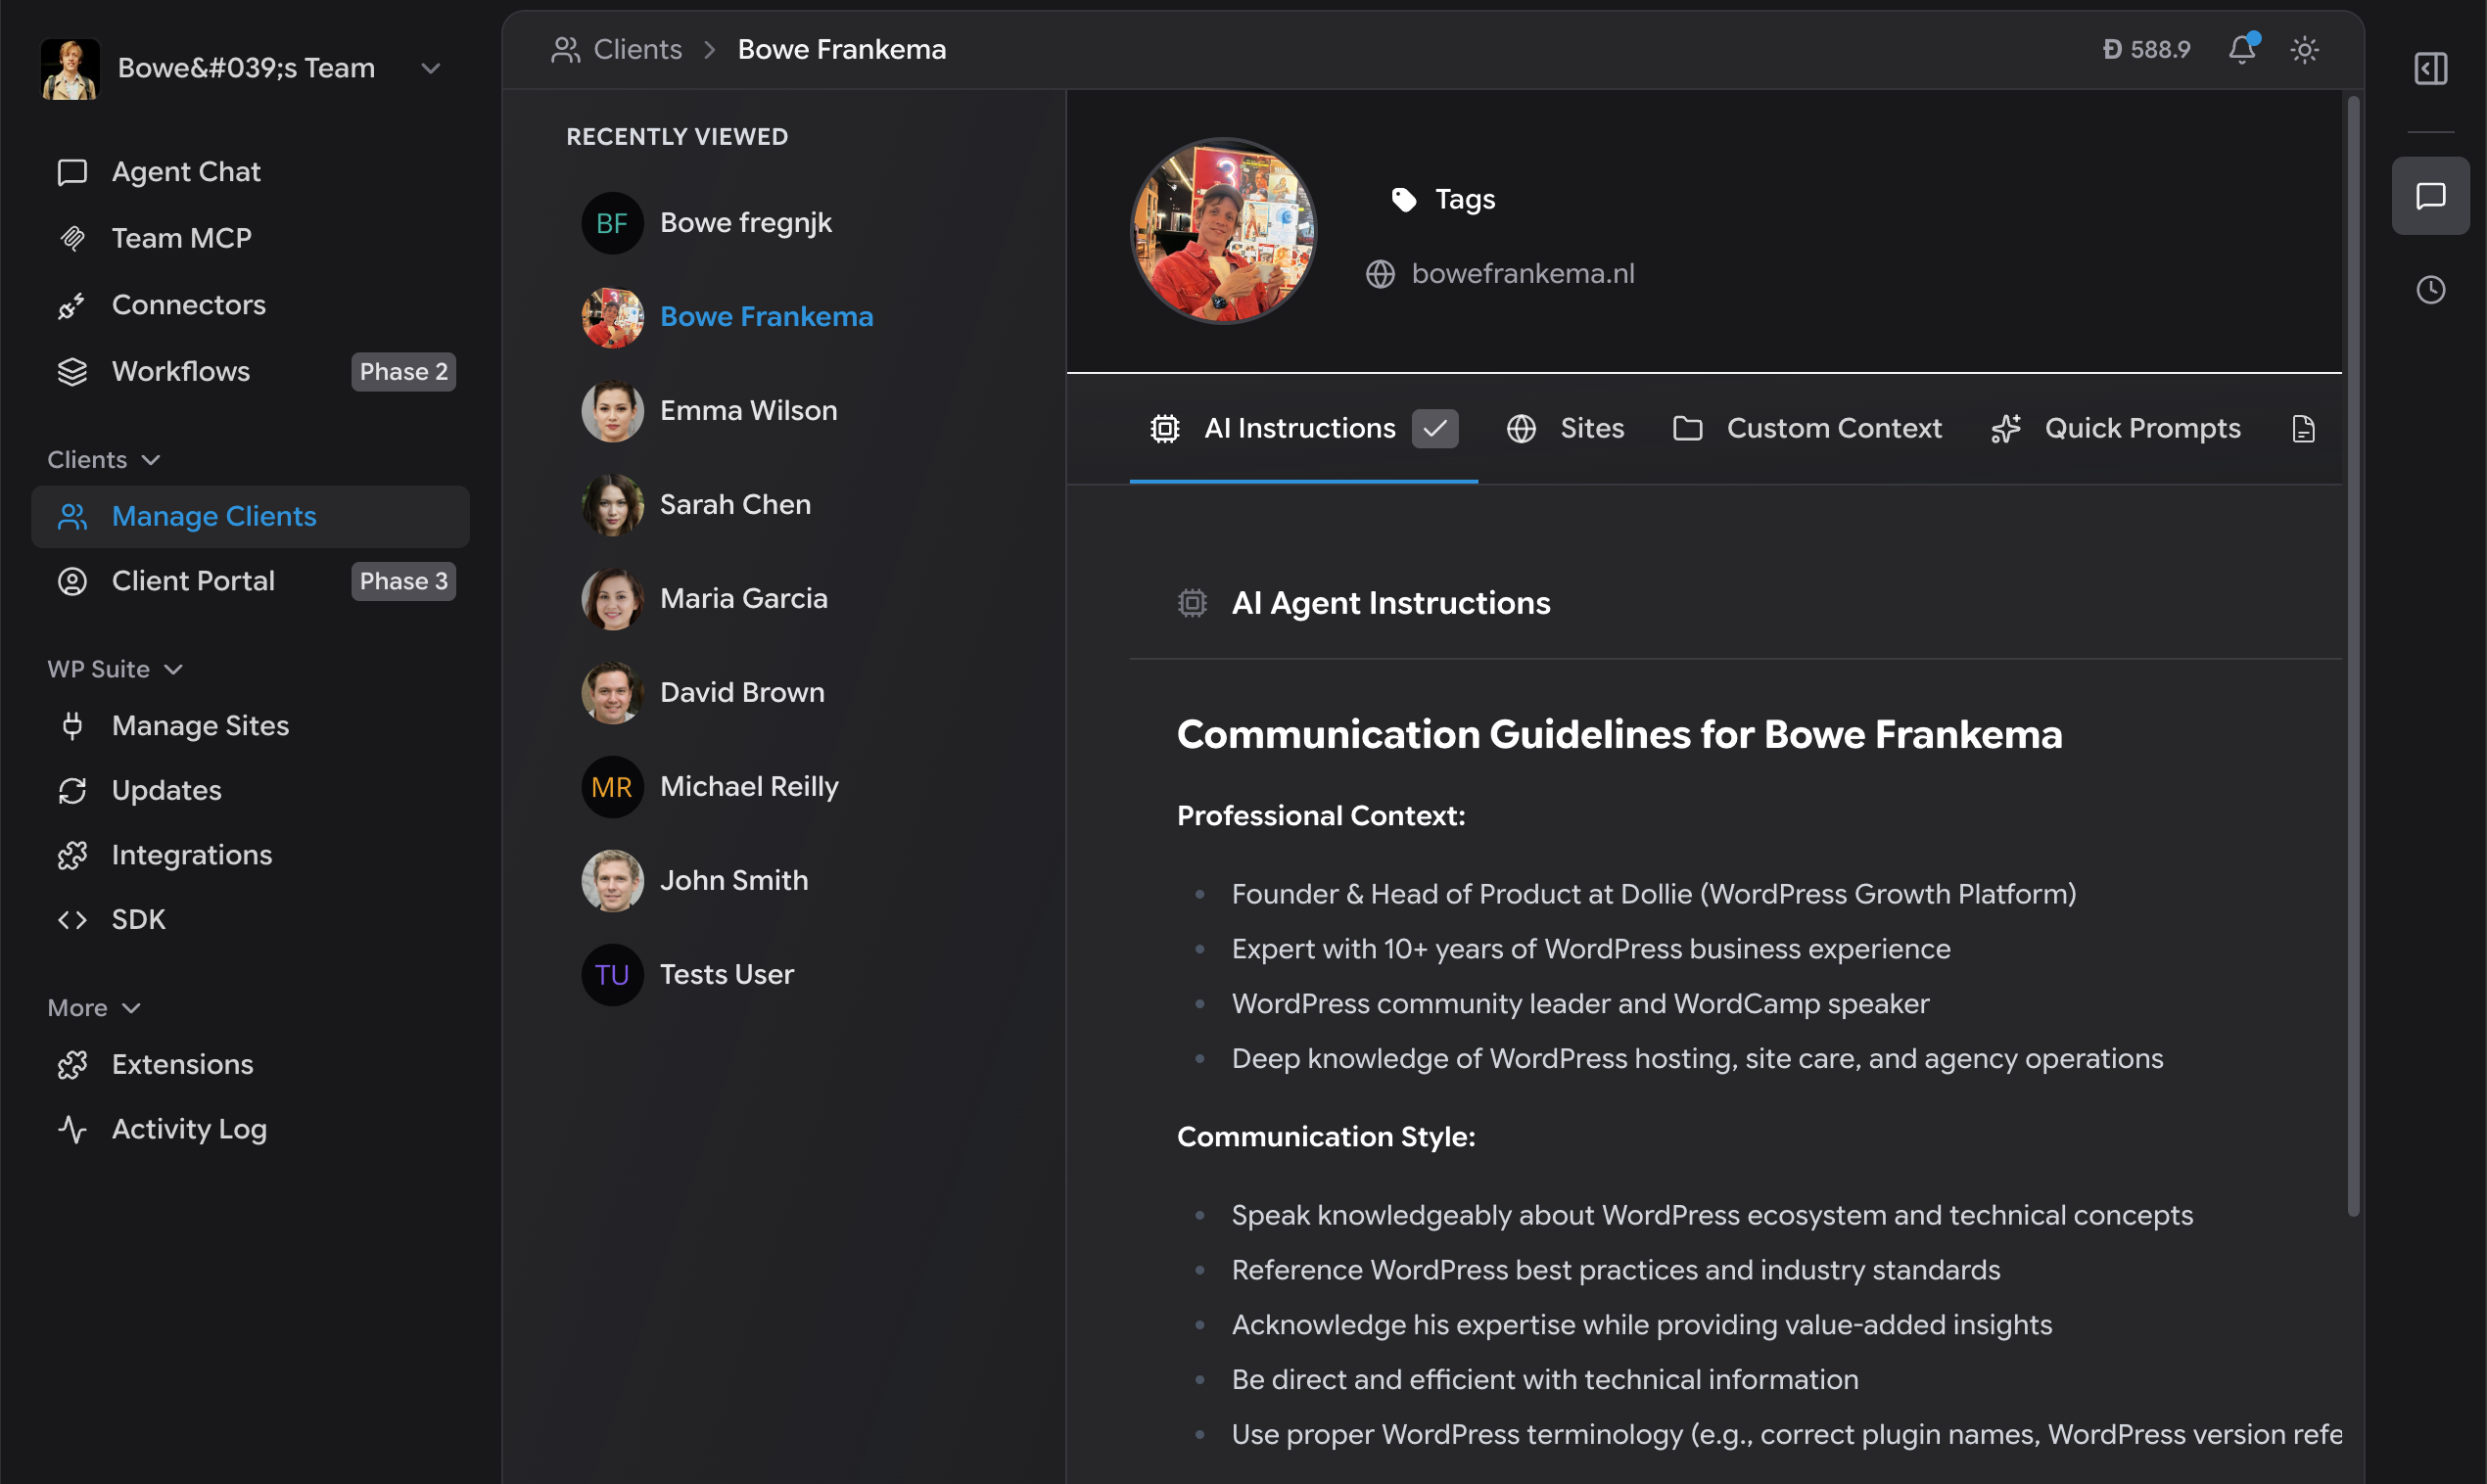Open the Updates section
Viewport: 2487px width, 1484px height.
[166, 790]
